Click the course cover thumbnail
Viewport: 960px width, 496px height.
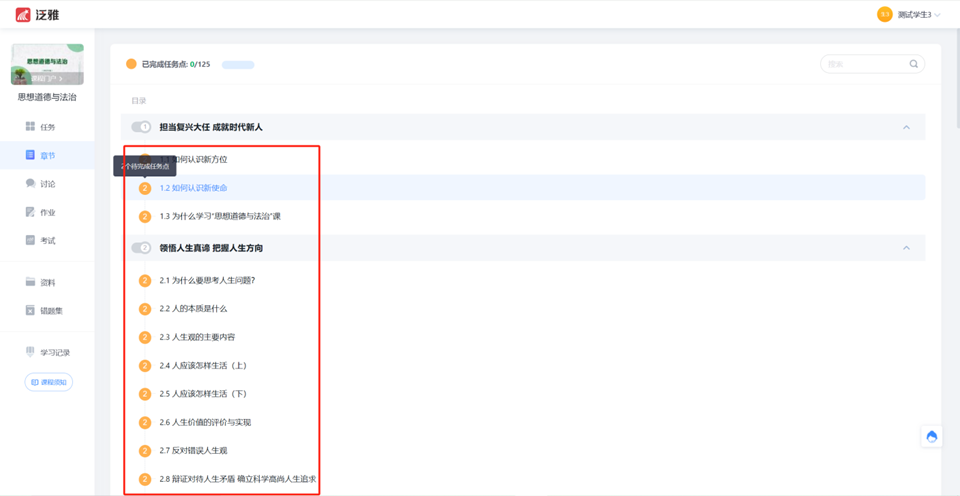(47, 64)
